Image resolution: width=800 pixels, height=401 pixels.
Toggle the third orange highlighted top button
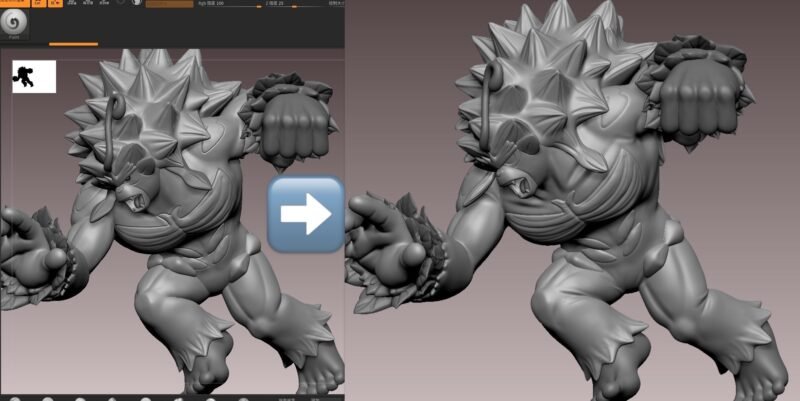(x=54, y=4)
